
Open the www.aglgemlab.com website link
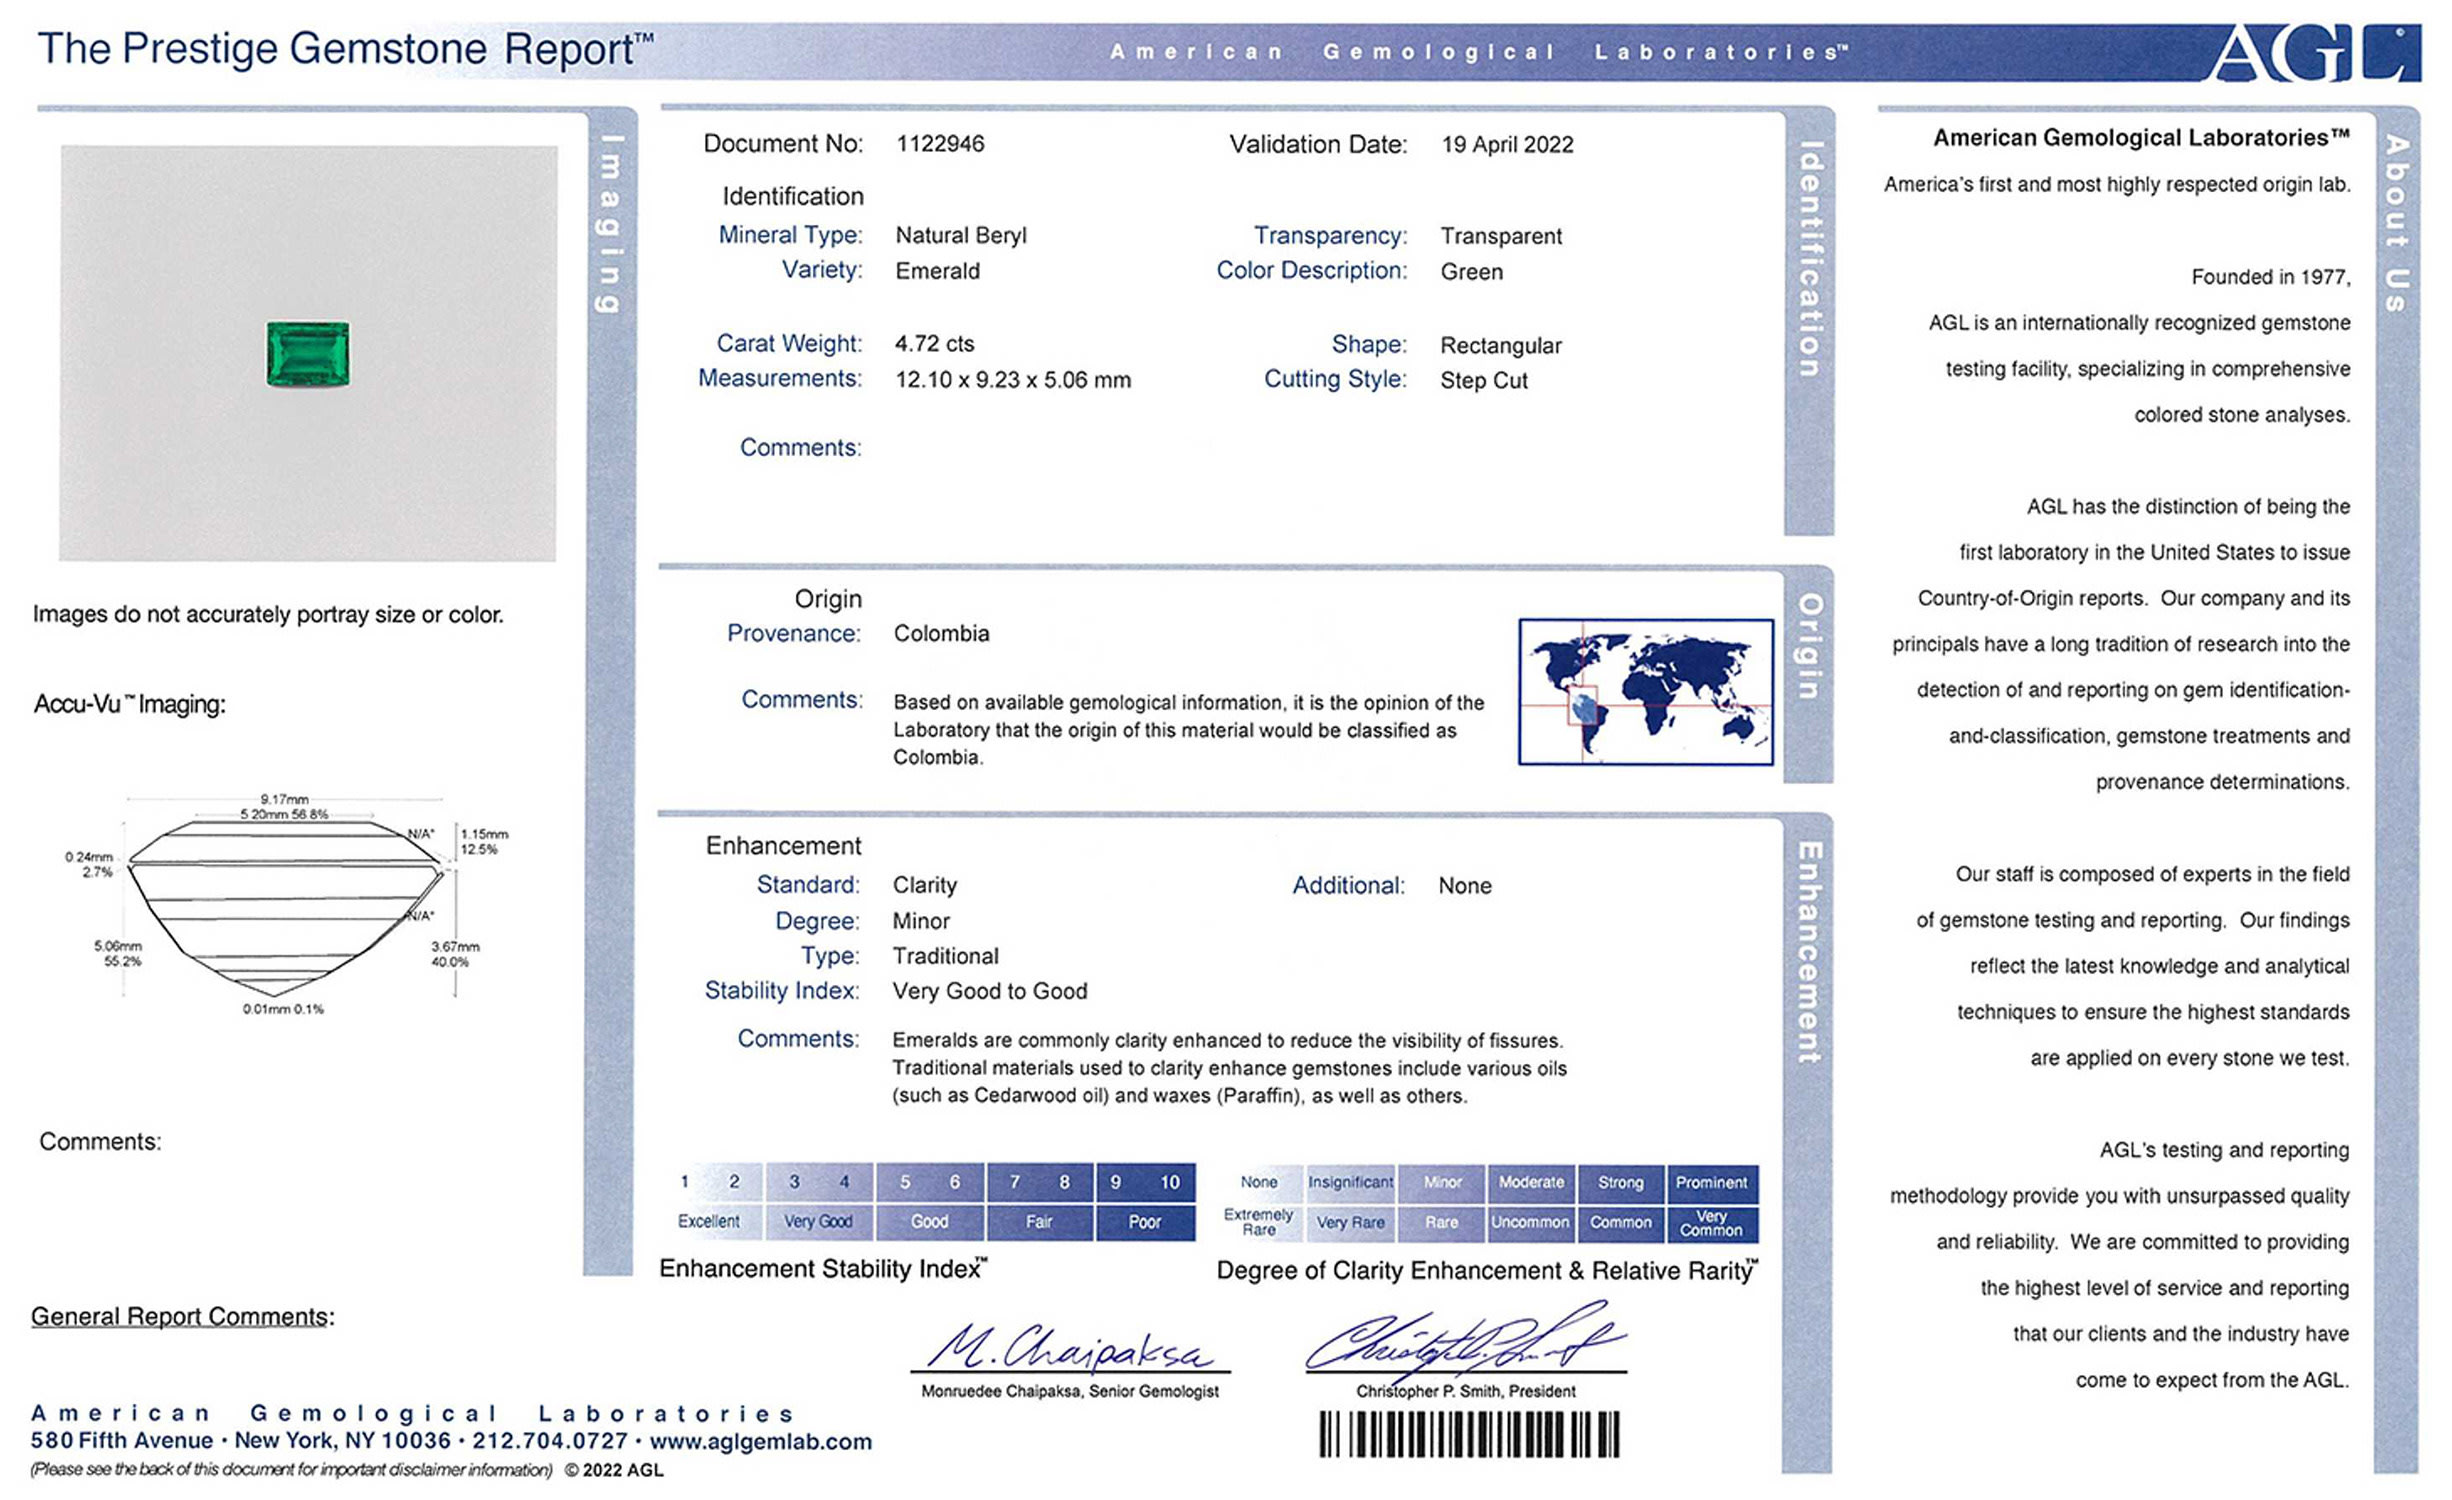[761, 1441]
